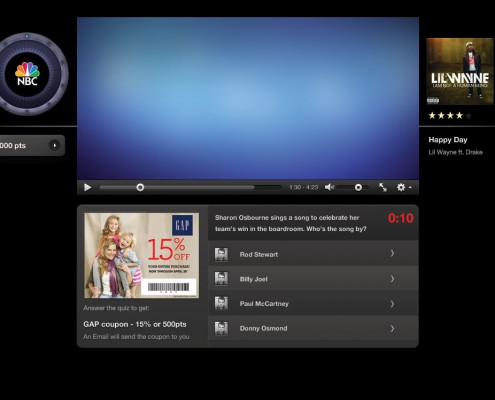Click the chevron beside Paul McCartney
495x400 pixels.
(x=392, y=304)
